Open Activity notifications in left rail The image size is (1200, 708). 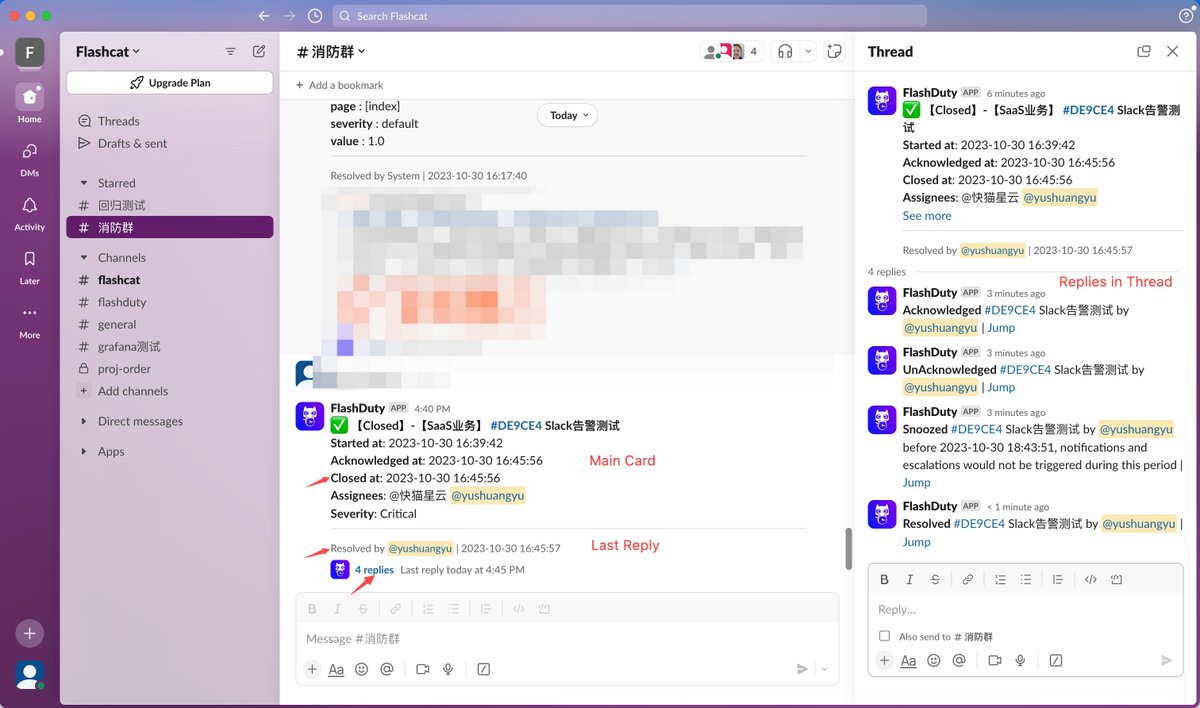pos(29,205)
